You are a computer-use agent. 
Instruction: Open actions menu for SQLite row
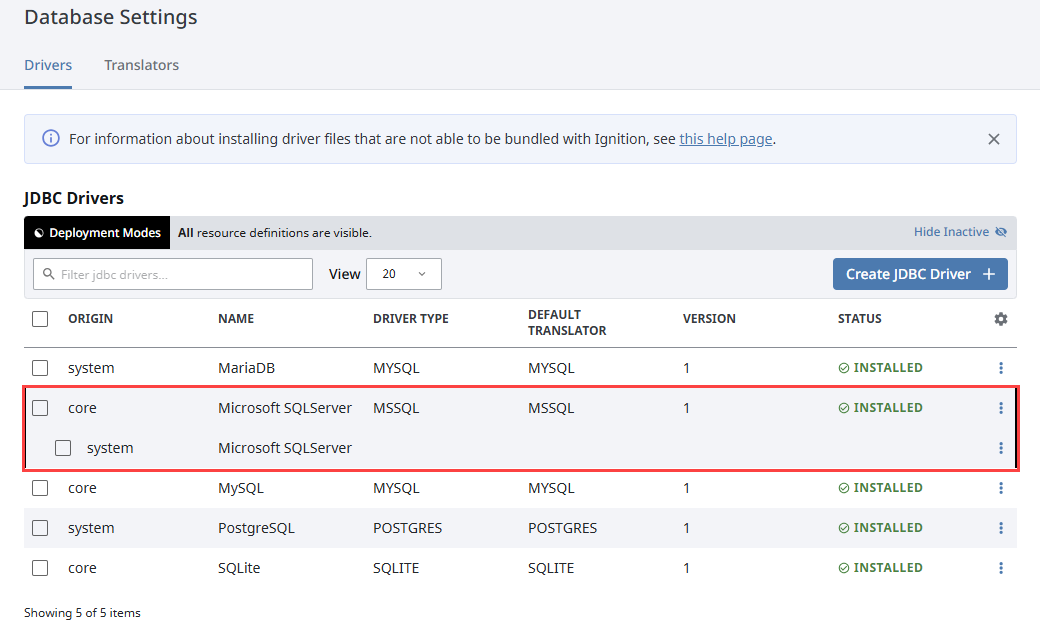point(1001,568)
